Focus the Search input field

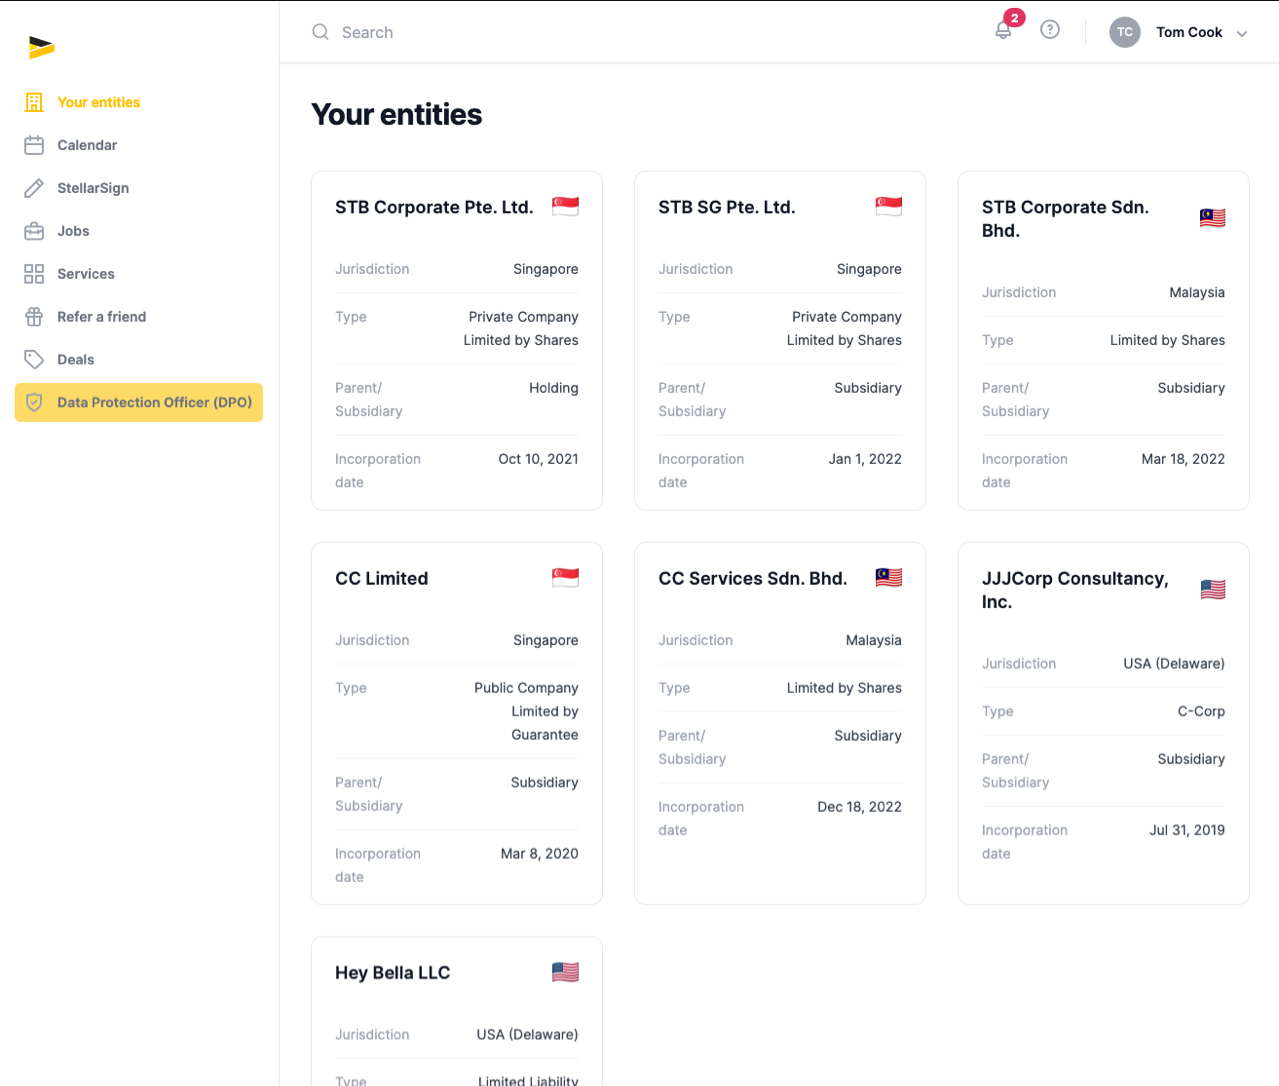pos(640,32)
